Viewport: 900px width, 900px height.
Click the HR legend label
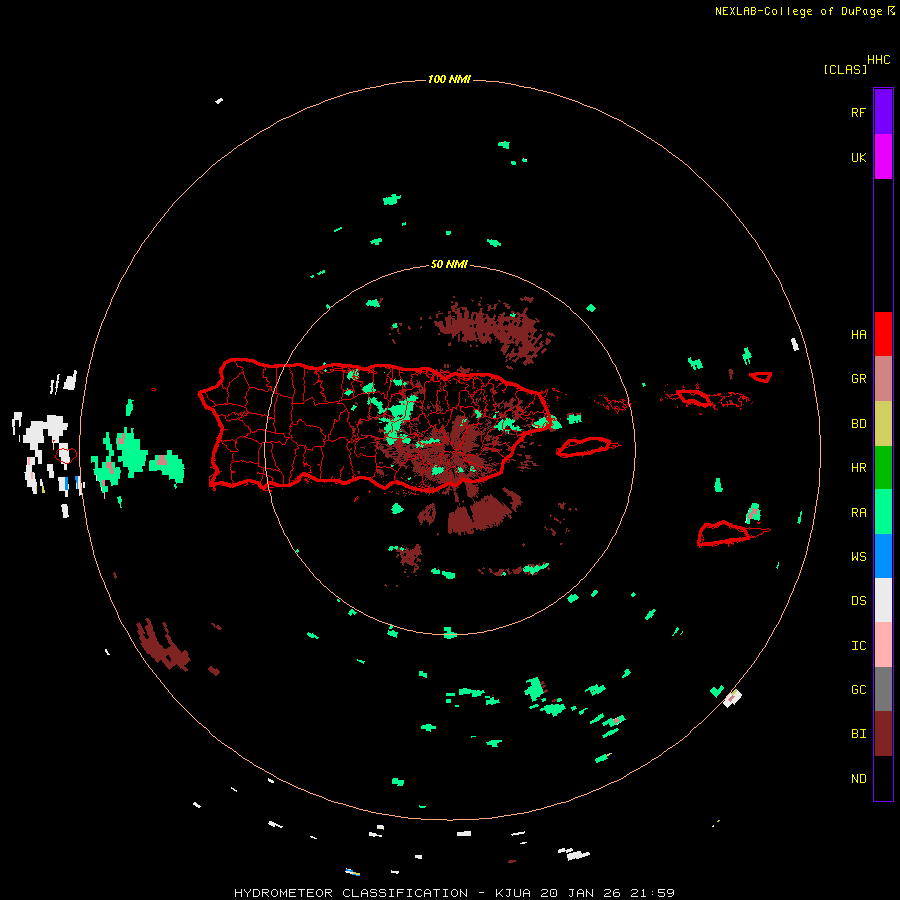pyautogui.click(x=858, y=468)
